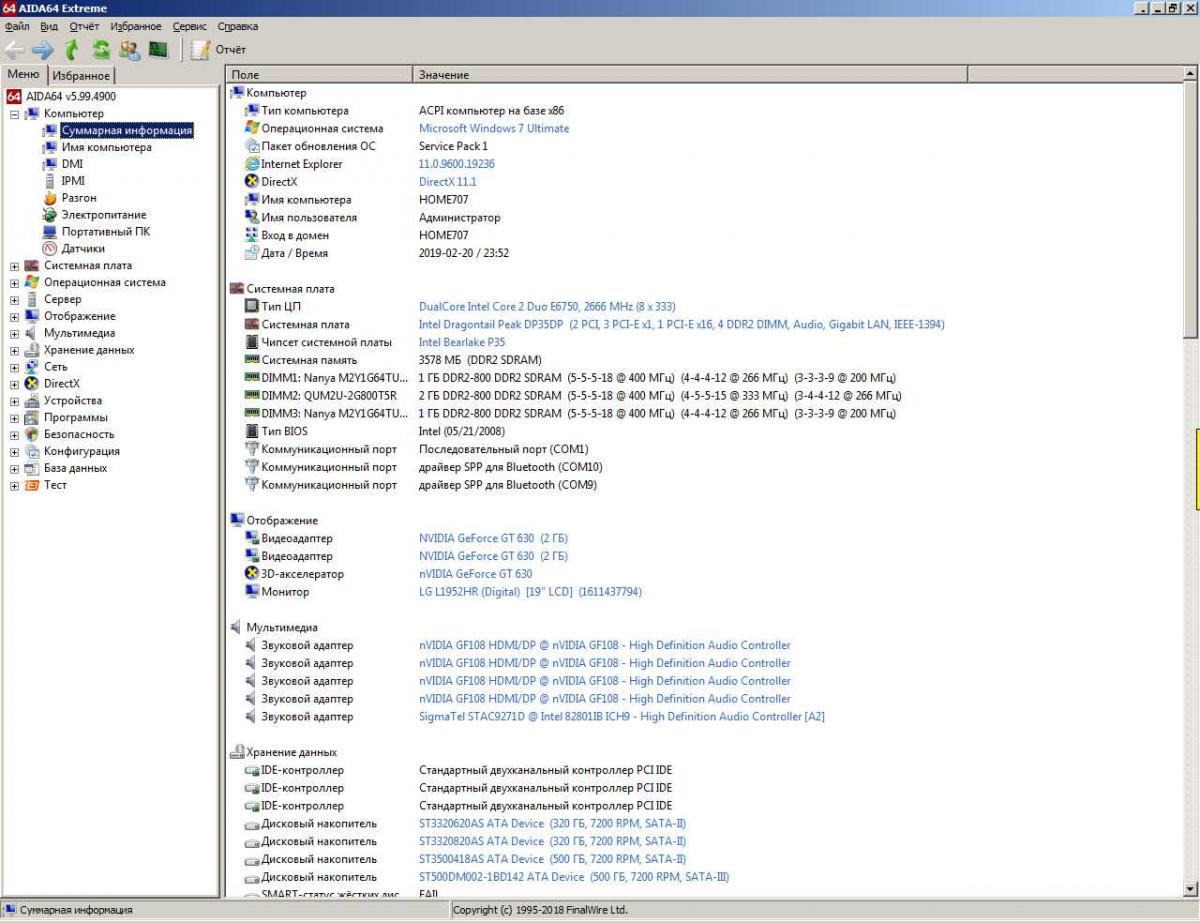
Task: Select Датчики in the tree
Action: pyautogui.click(x=82, y=248)
